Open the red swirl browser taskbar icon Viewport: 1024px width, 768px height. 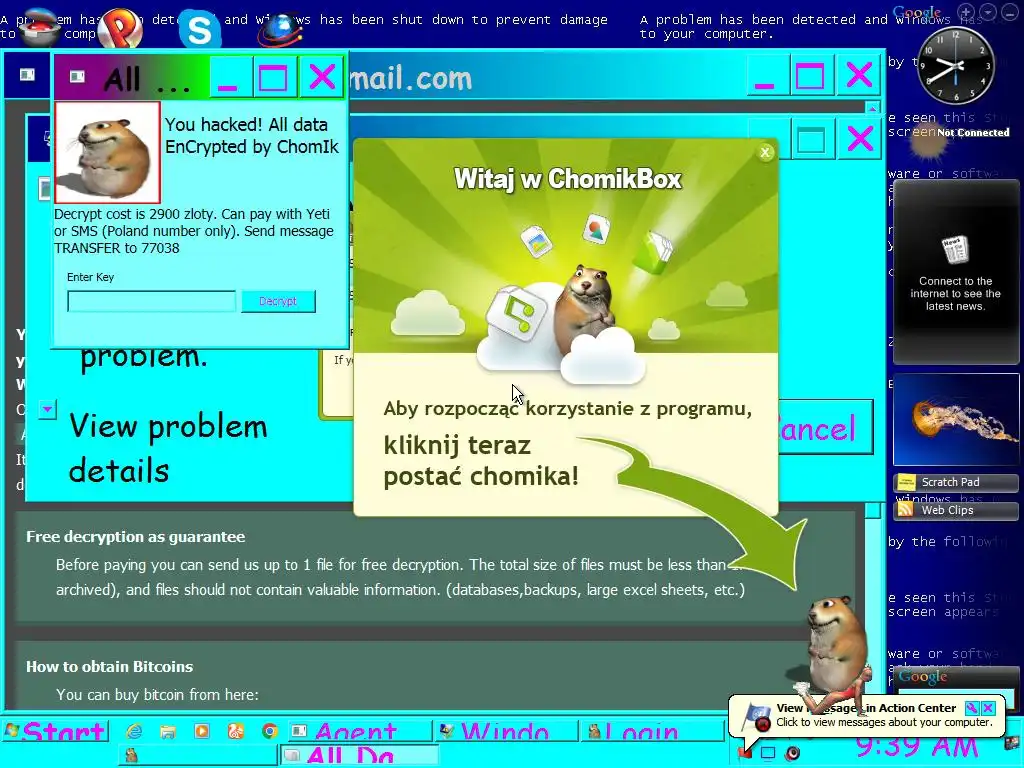236,731
